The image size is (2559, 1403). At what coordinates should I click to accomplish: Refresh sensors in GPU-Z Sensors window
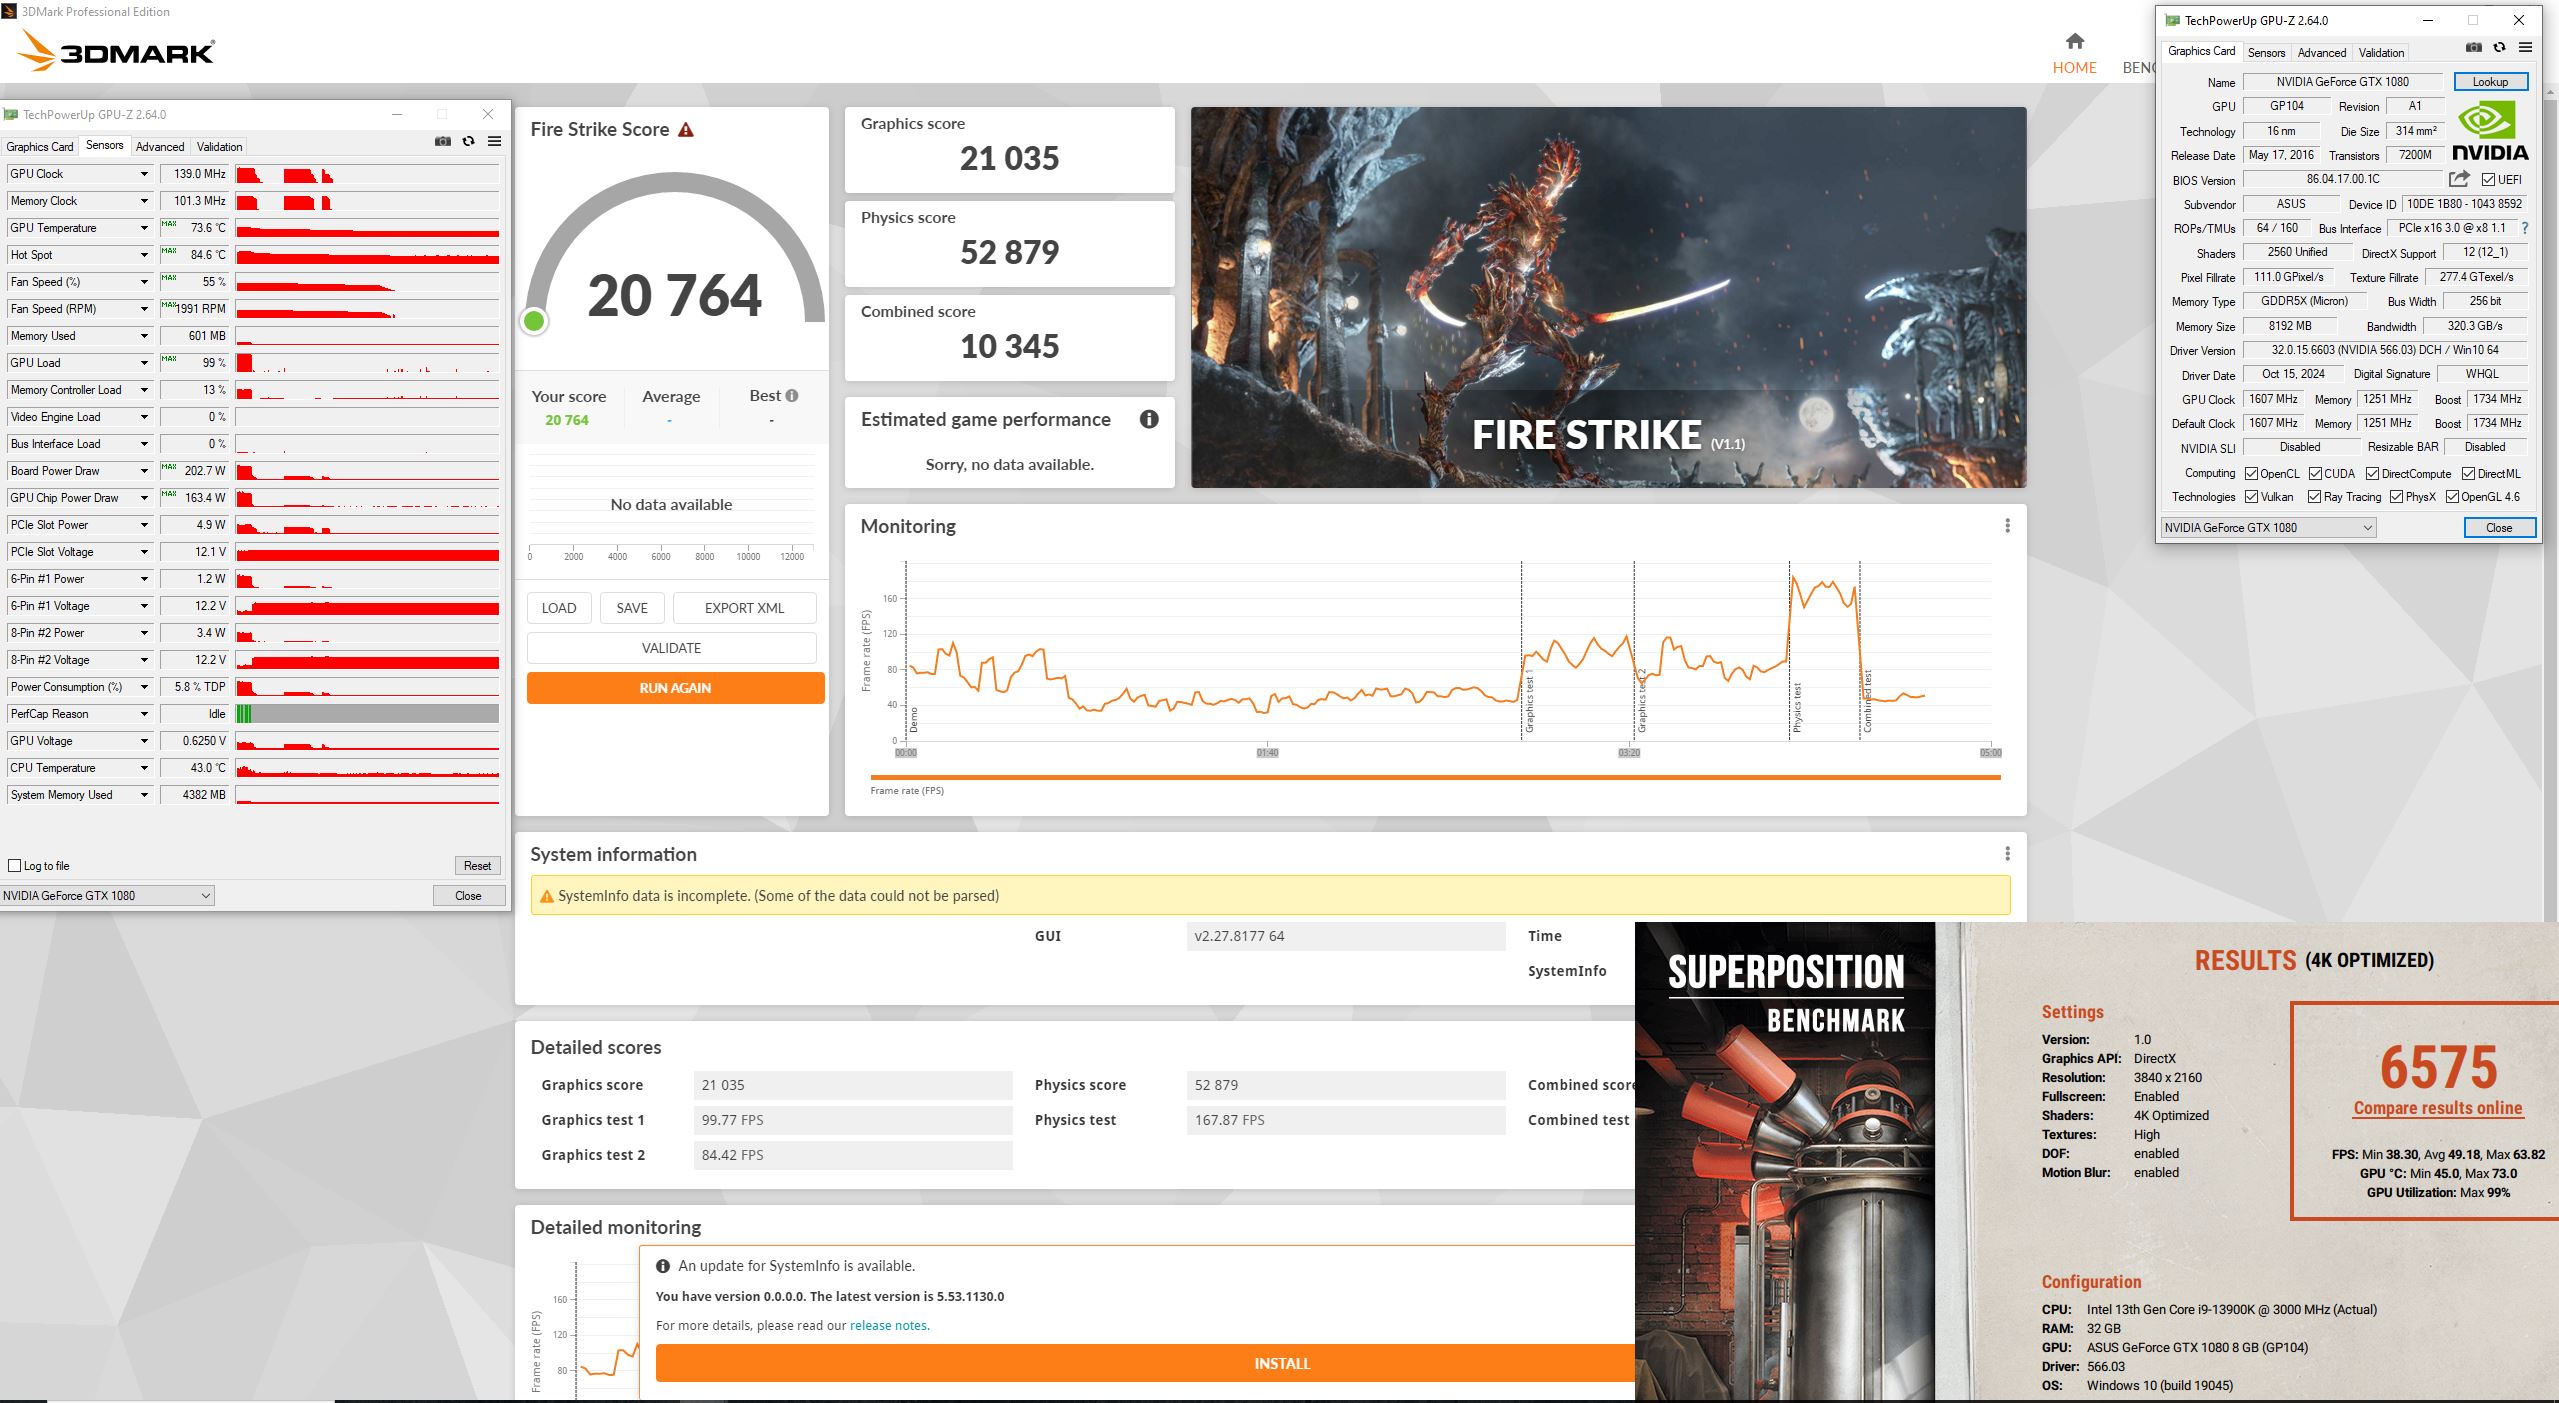click(468, 142)
